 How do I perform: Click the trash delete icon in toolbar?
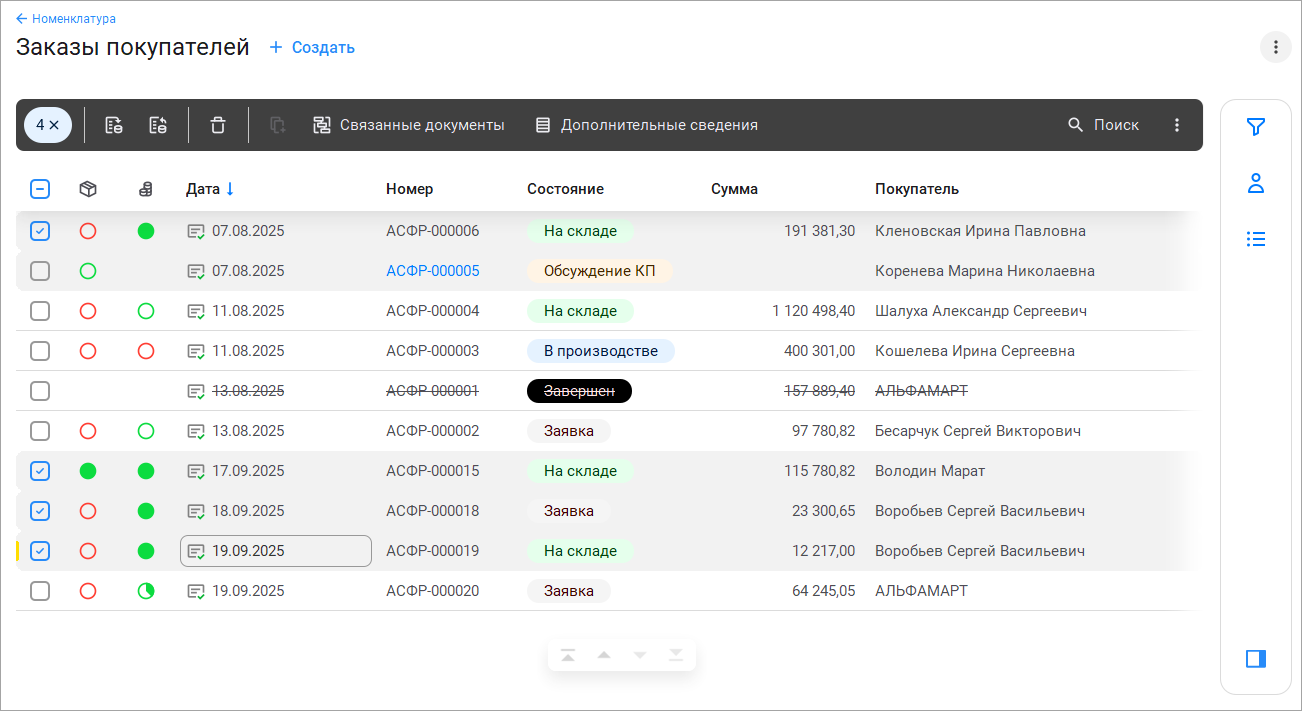pos(218,125)
